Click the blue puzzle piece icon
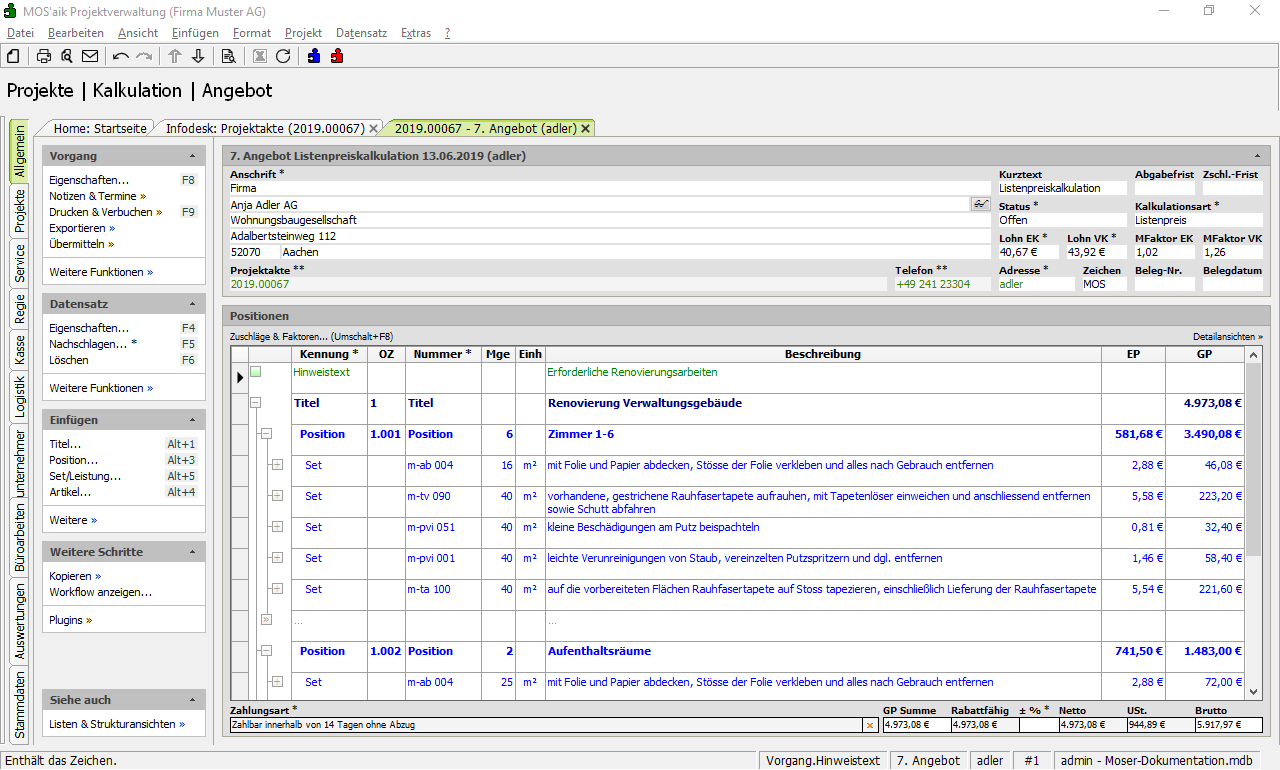The image size is (1280, 770). 314,56
